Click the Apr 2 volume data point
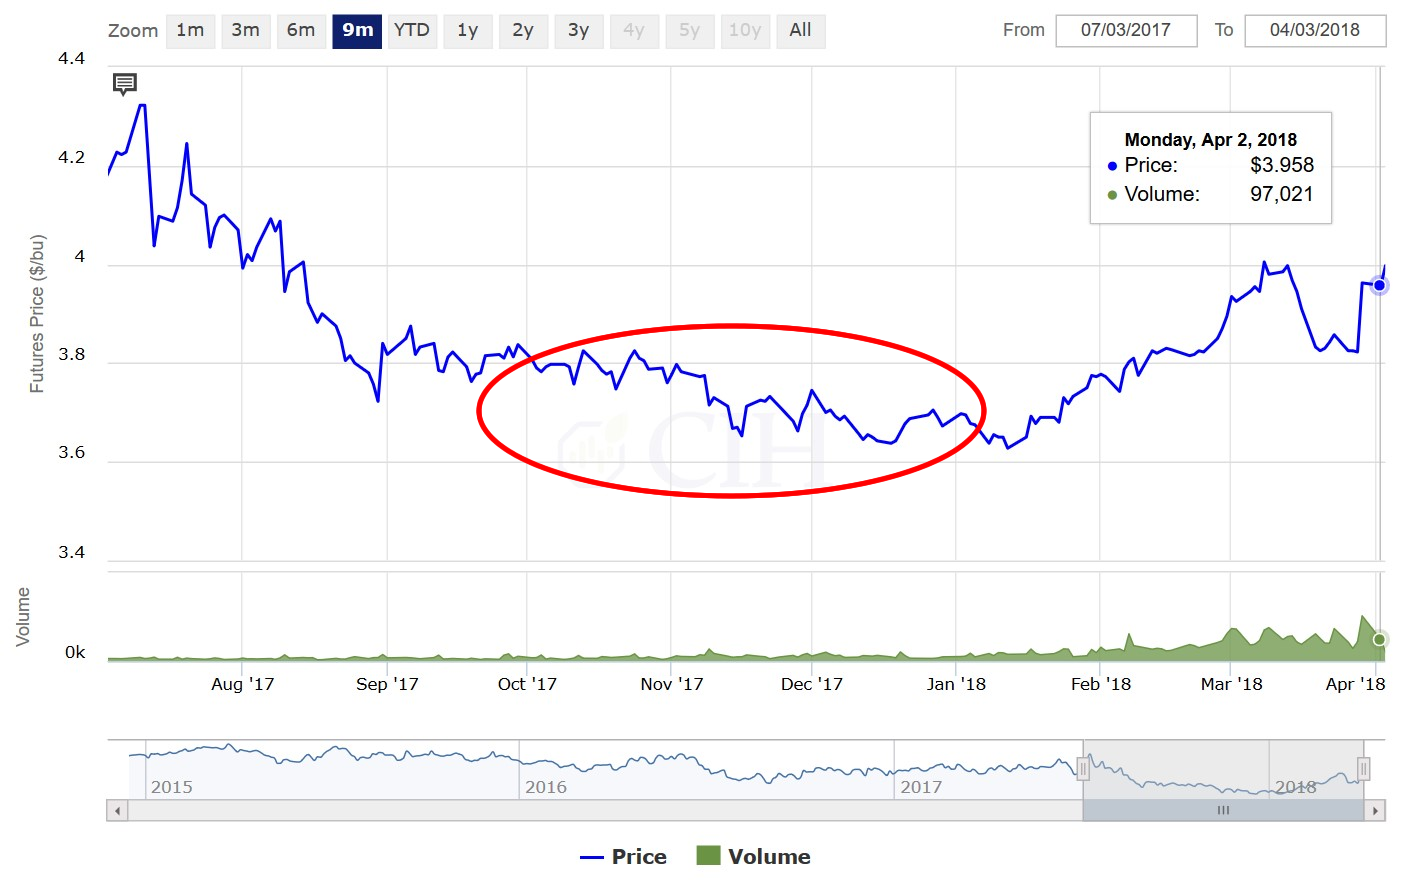This screenshot has height=881, width=1409. 1379,639
